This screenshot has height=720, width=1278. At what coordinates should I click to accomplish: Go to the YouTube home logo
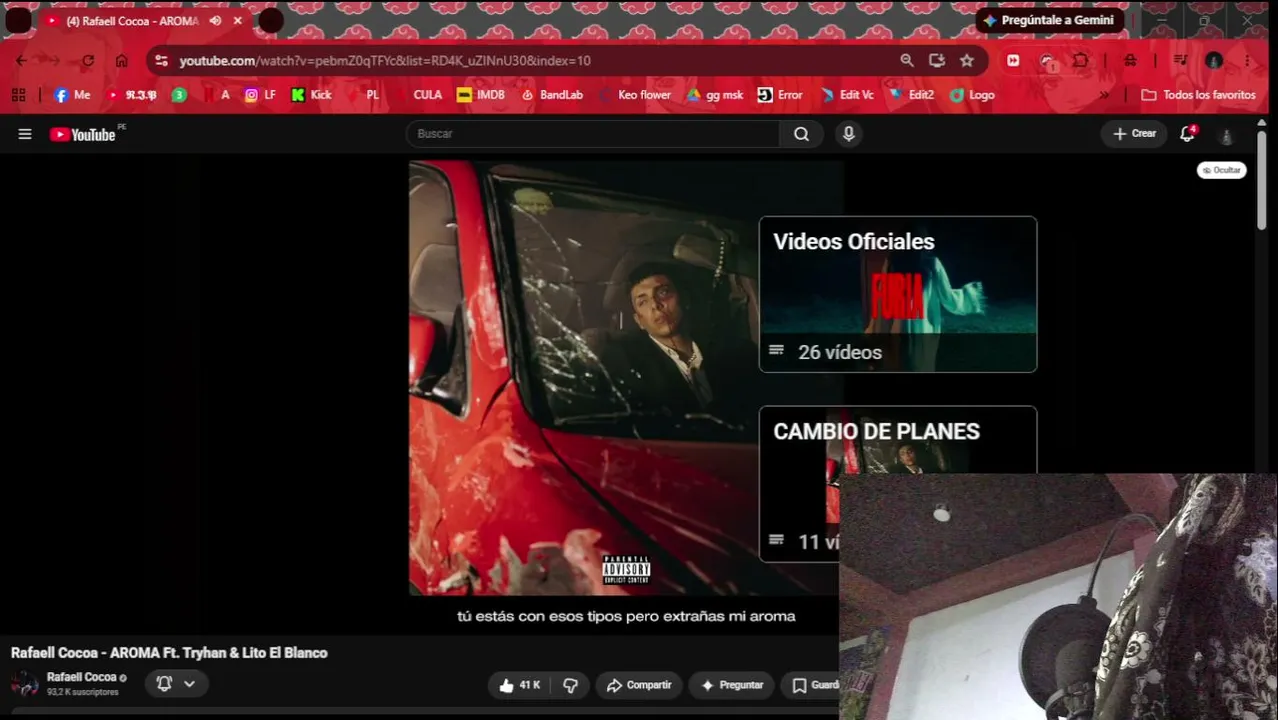pyautogui.click(x=83, y=134)
